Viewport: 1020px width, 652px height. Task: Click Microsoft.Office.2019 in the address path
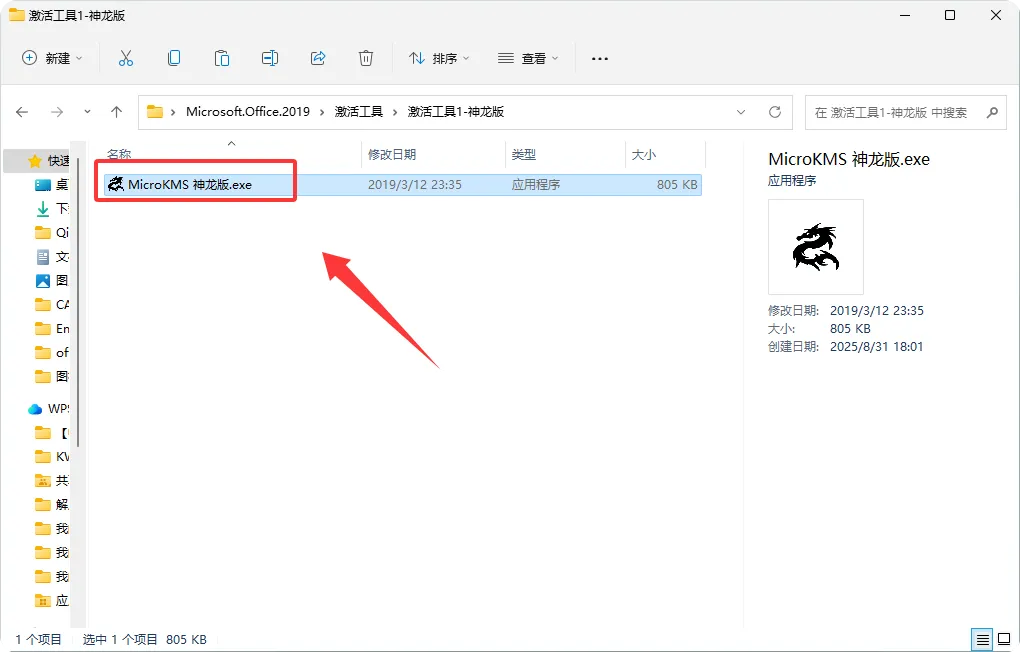point(248,111)
